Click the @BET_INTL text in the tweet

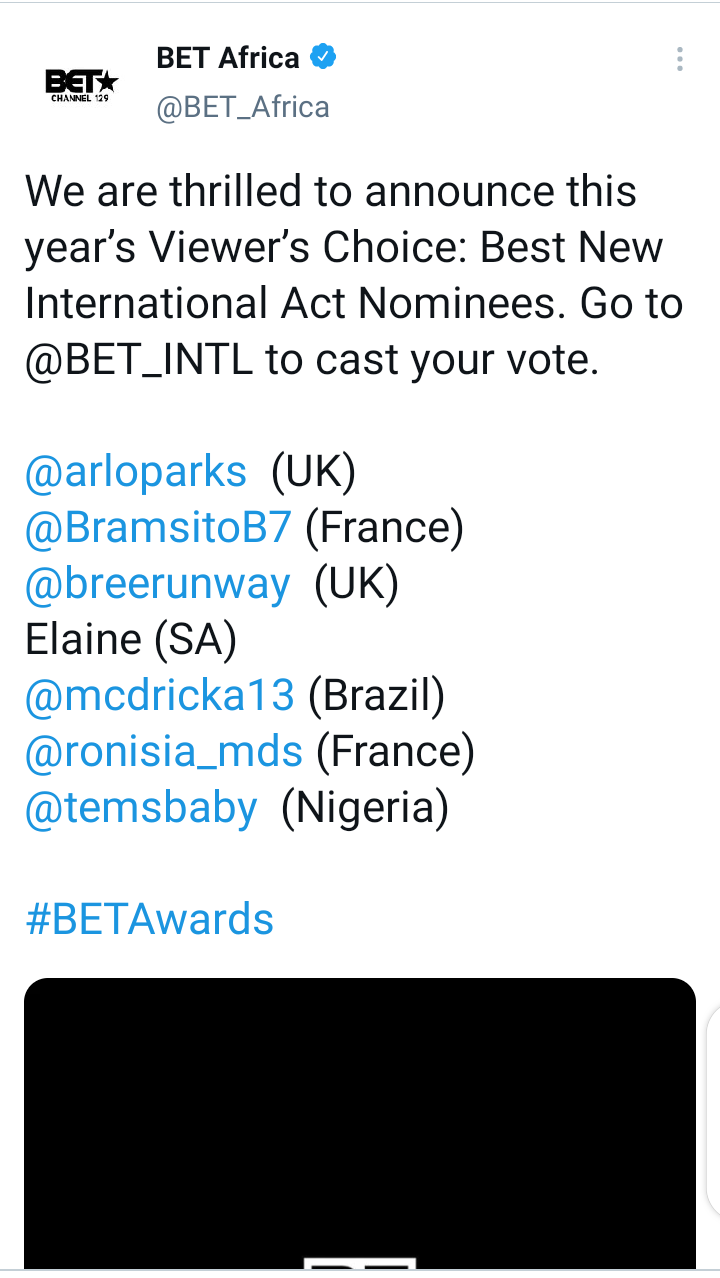pyautogui.click(x=139, y=360)
